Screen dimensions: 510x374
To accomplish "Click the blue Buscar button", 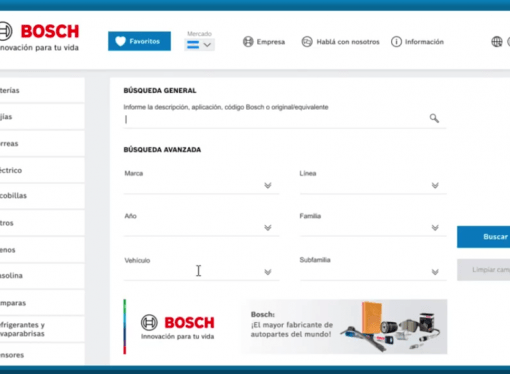I will coord(483,237).
